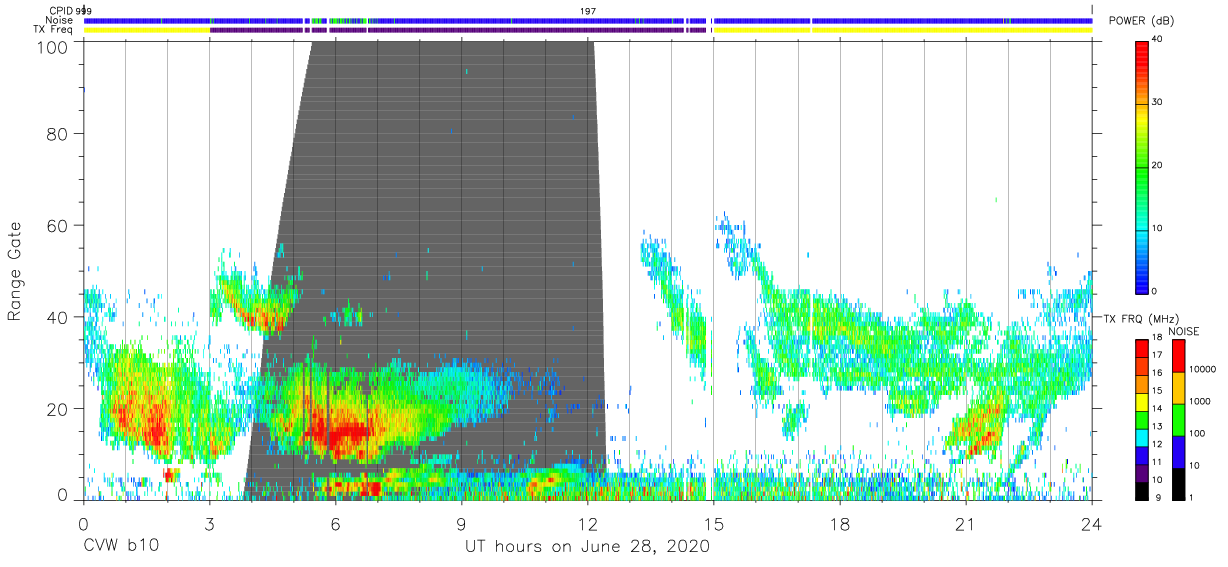Click the UT hours tick '15'
1228x567 pixels.
[713, 524]
